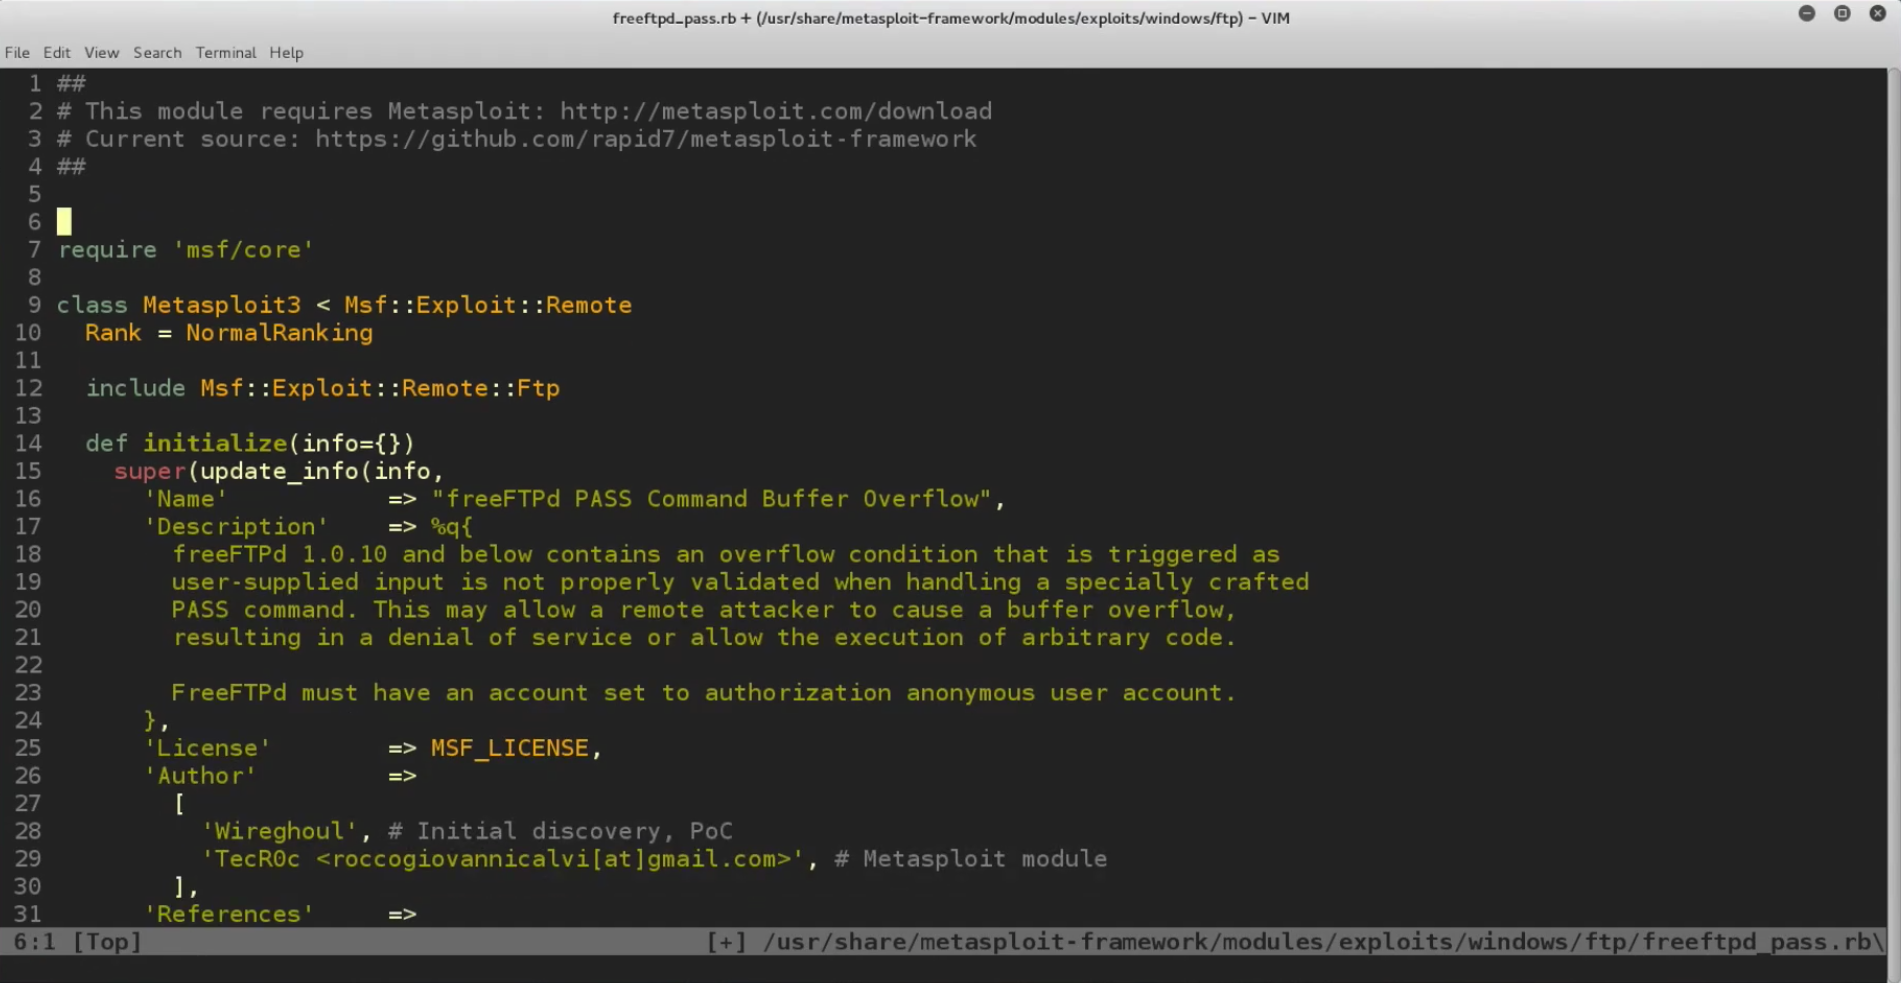Click the metasploit.com/download URL on line 2
1901x983 pixels.
776,111
